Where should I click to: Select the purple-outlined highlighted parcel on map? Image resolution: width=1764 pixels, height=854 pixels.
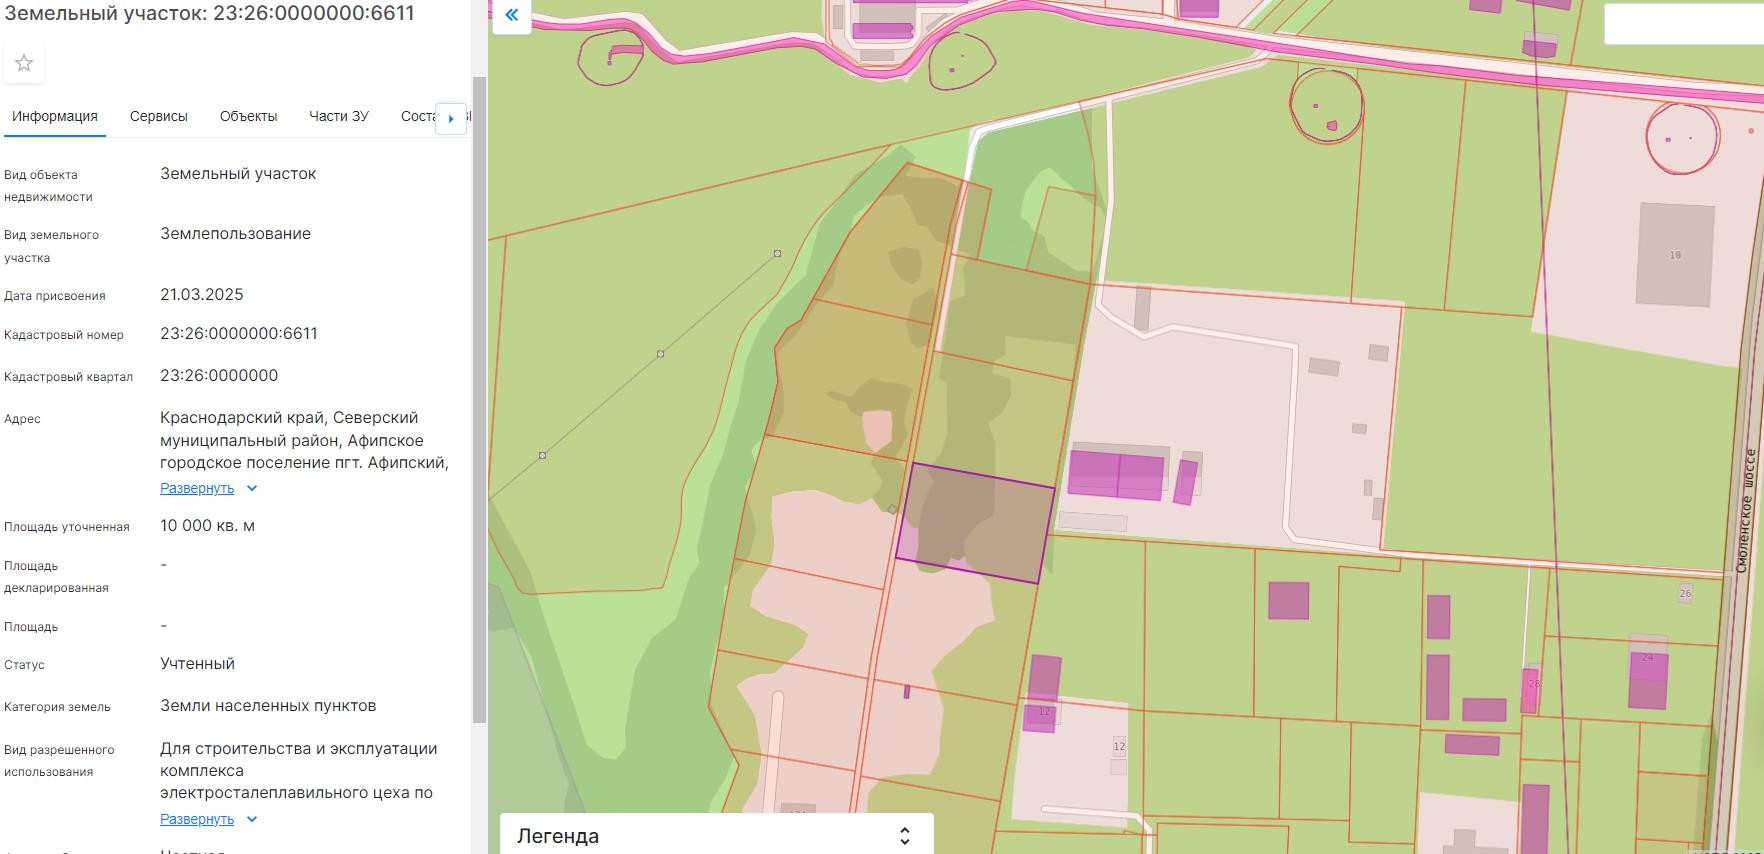pyautogui.click(x=975, y=523)
